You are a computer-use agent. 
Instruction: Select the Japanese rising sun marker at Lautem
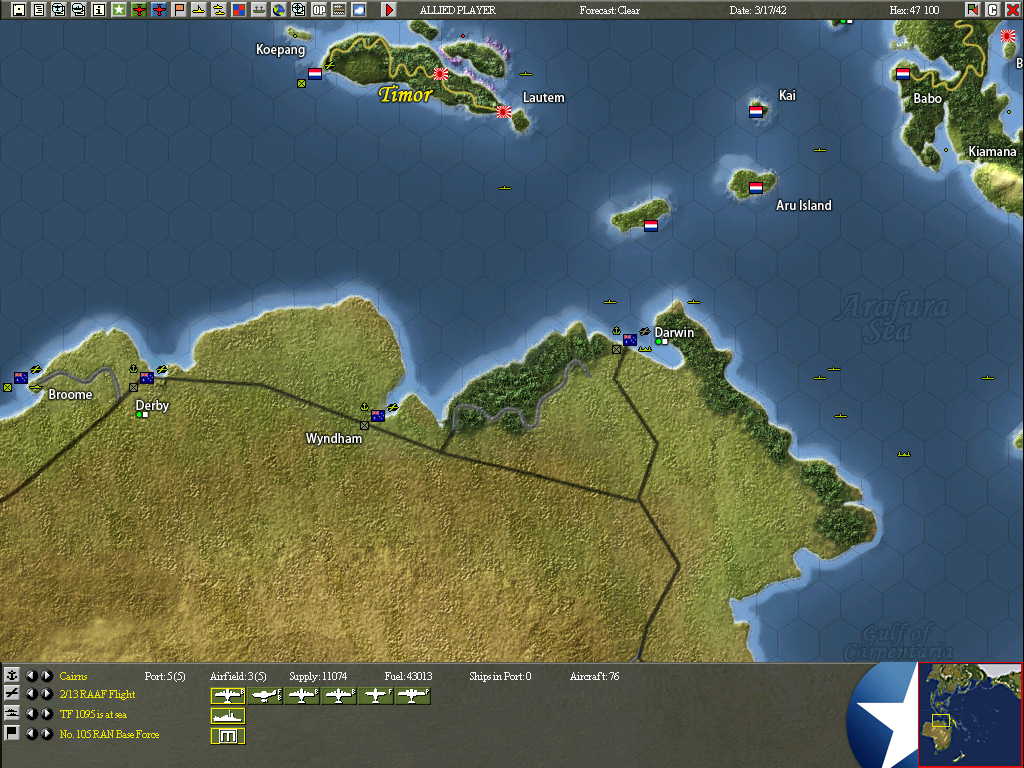coord(504,112)
